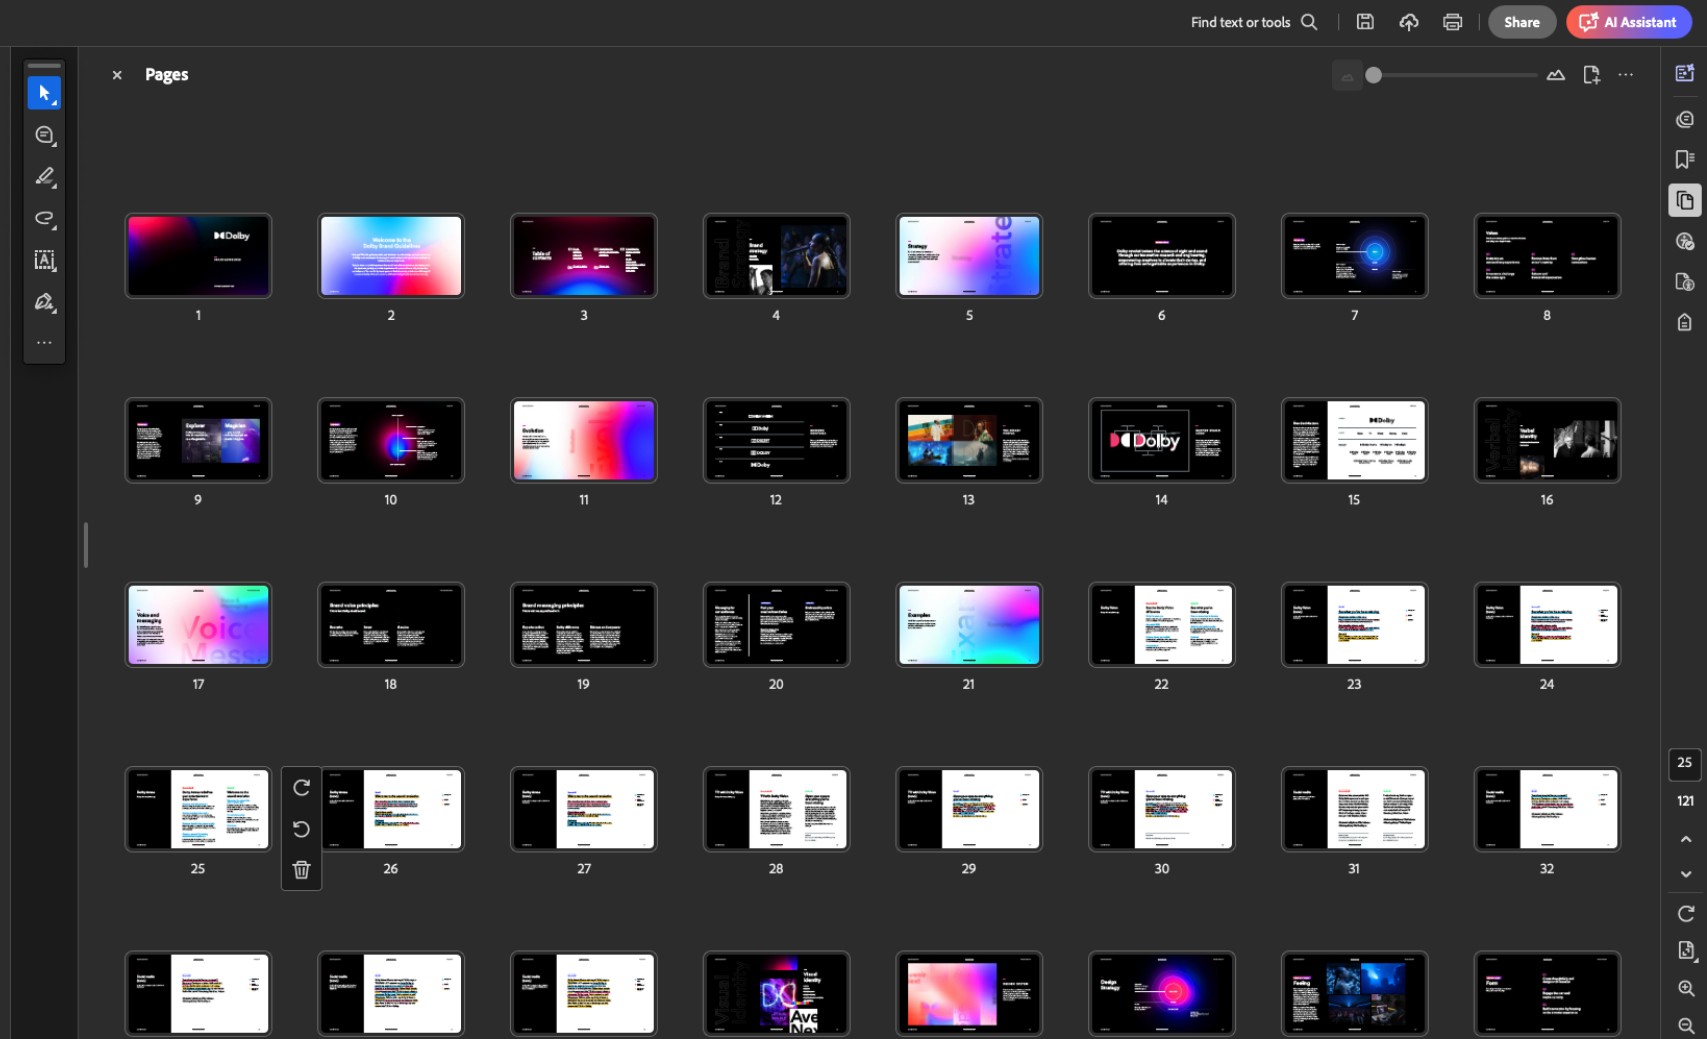Open page 21 Examples thumbnail

click(969, 625)
